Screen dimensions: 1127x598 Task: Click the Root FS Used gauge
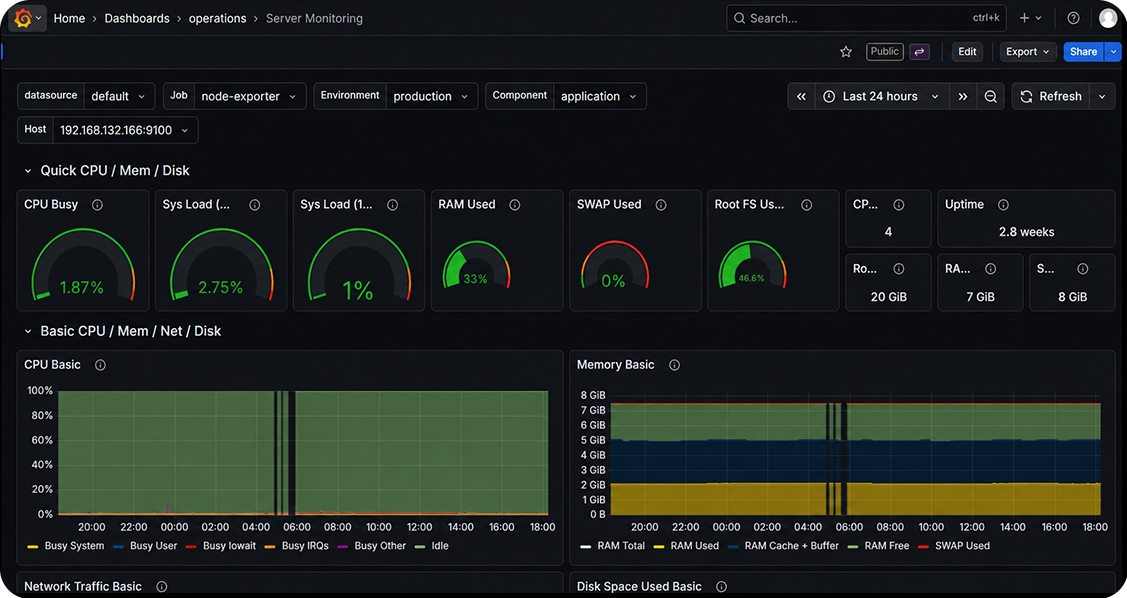click(x=752, y=266)
